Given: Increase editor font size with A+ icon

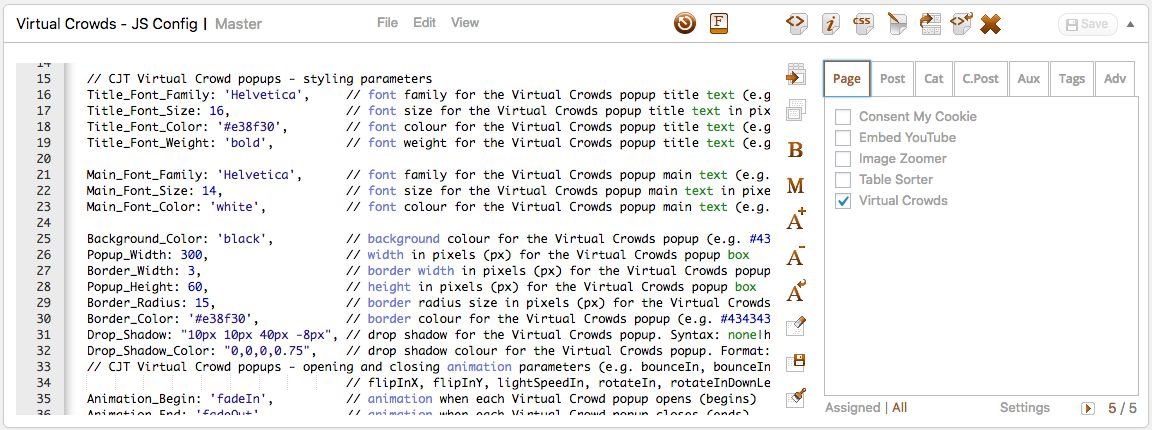Looking at the screenshot, I should click(x=796, y=219).
